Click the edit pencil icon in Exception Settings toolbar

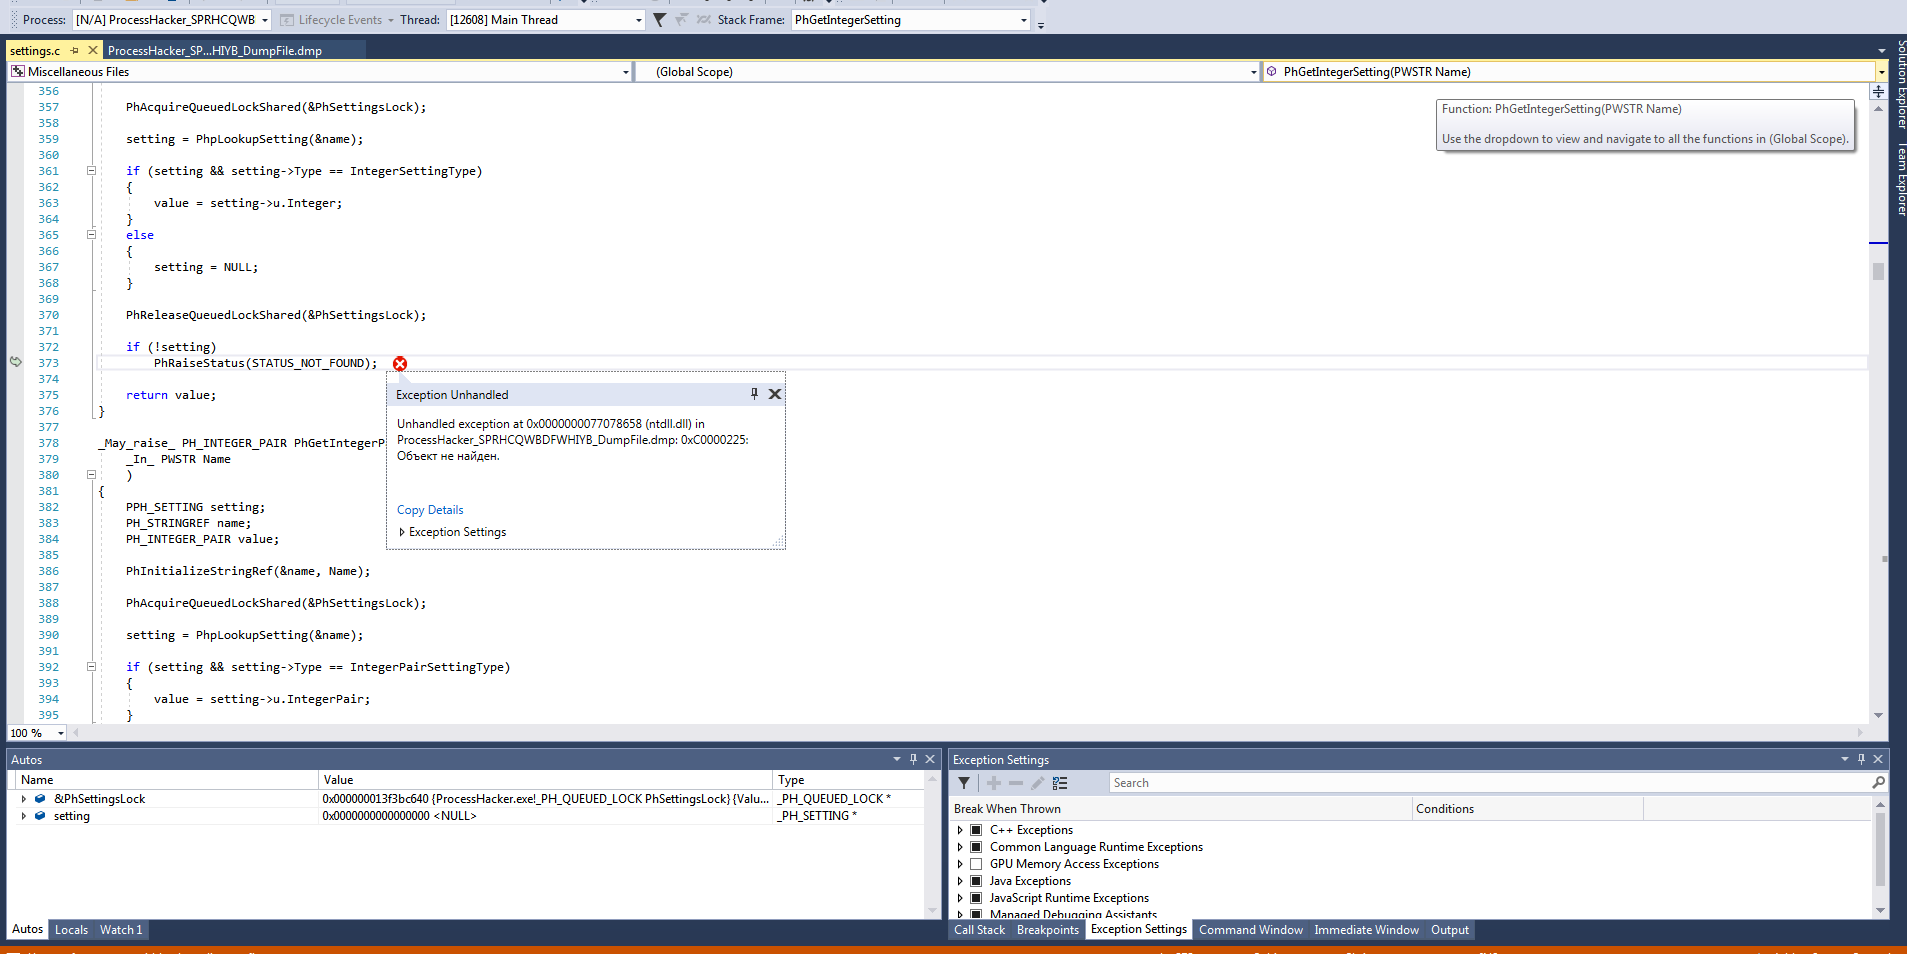click(x=1037, y=783)
